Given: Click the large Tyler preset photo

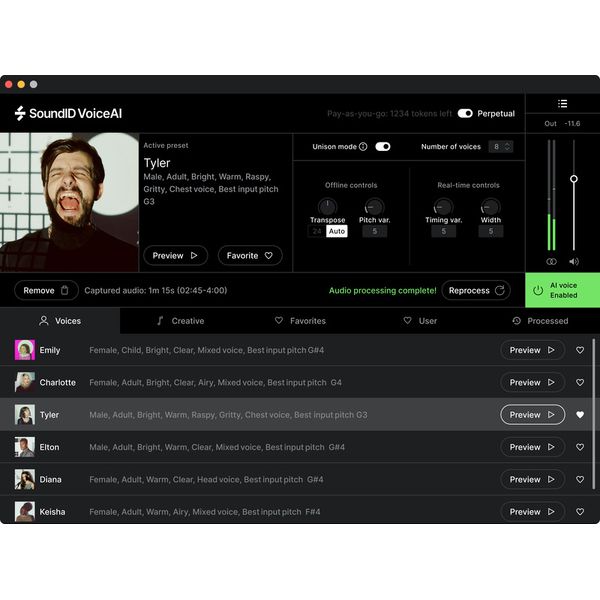Looking at the screenshot, I should pyautogui.click(x=69, y=202).
